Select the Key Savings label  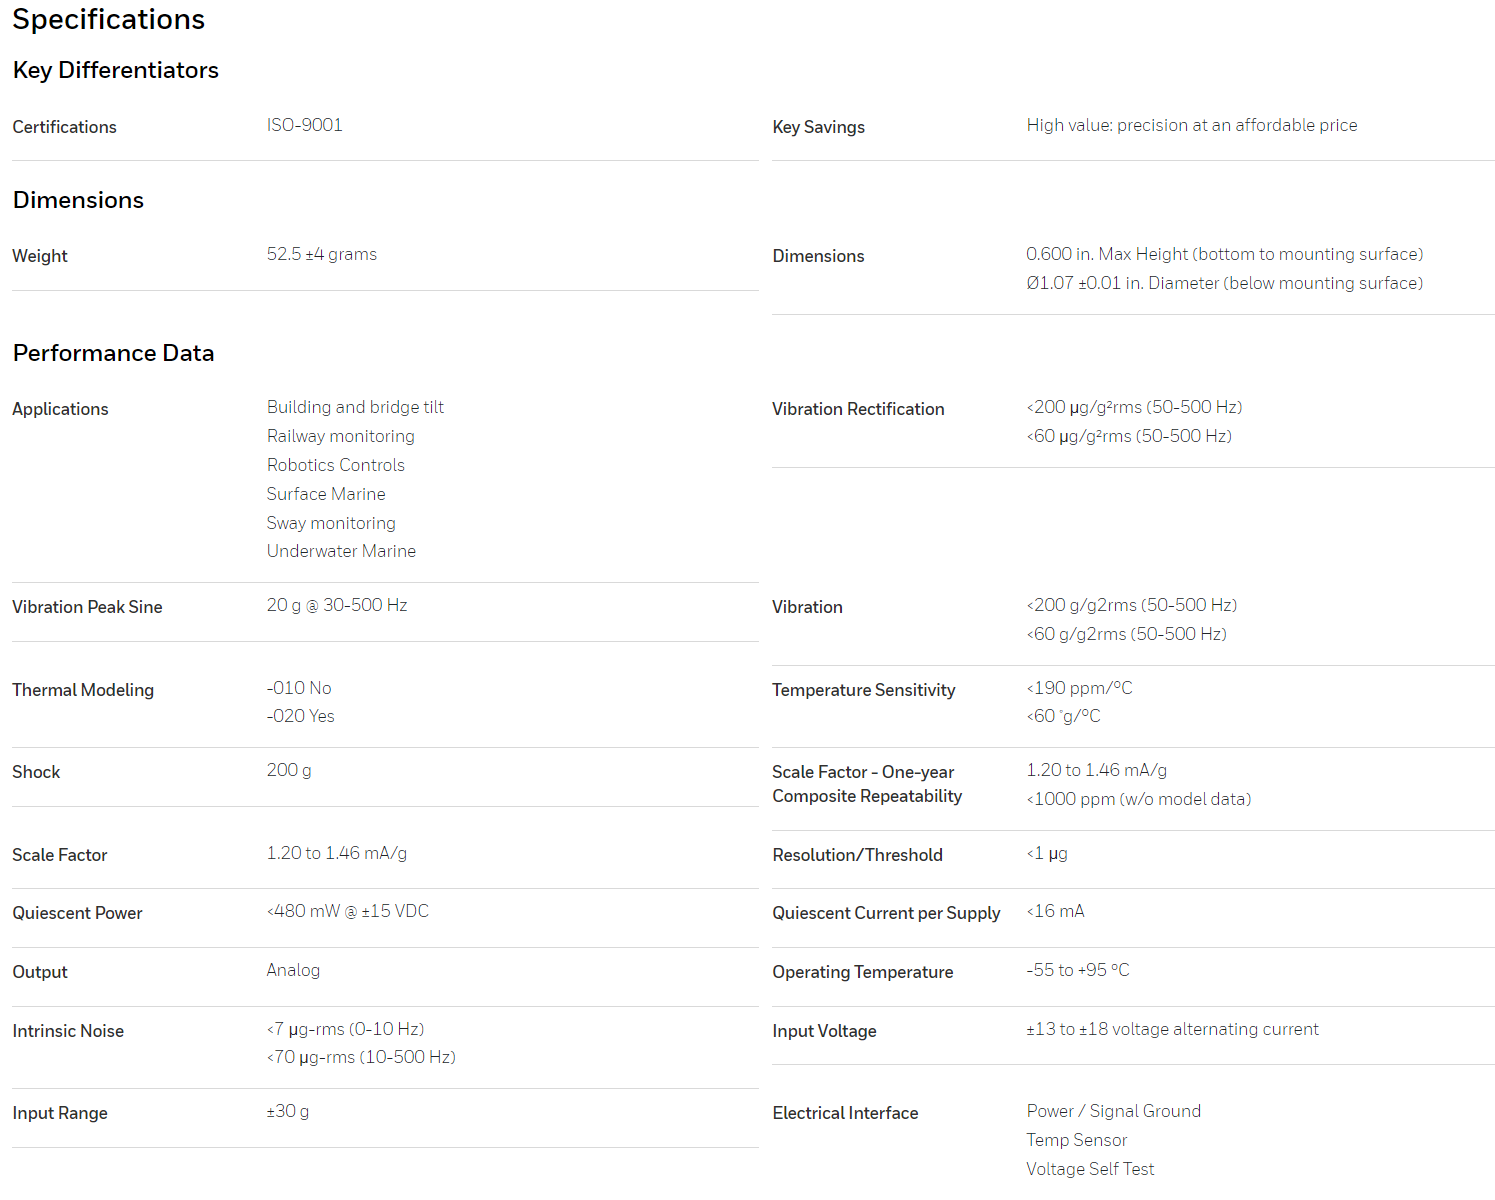click(818, 127)
